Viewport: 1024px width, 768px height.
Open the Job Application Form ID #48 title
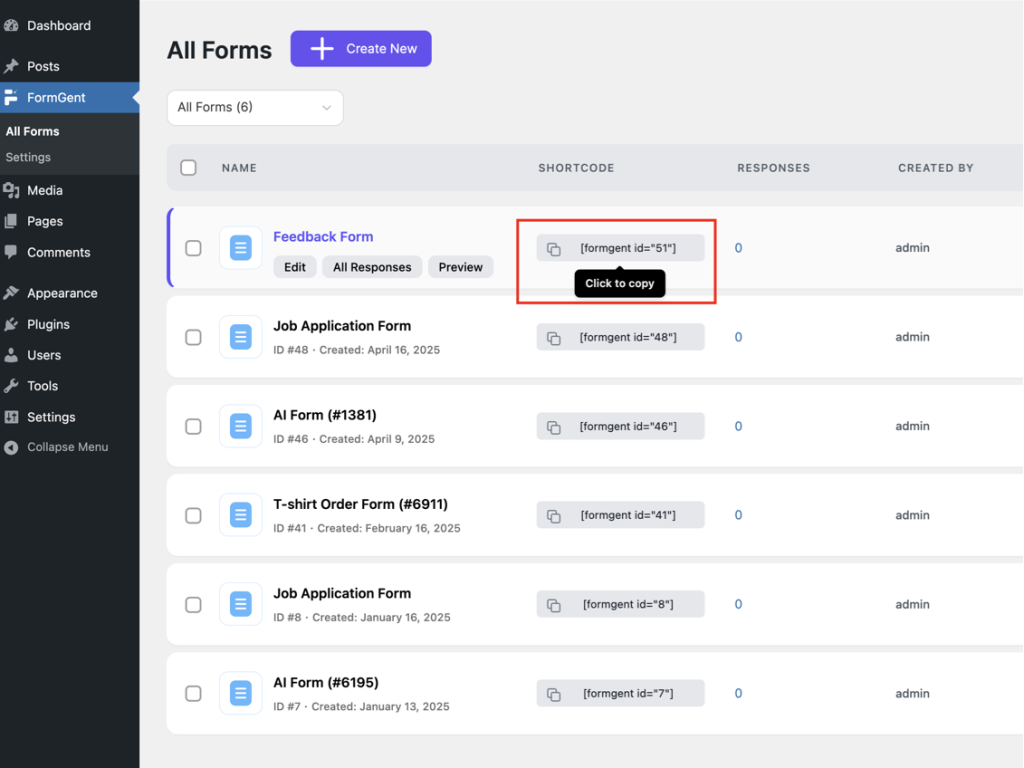pyautogui.click(x=342, y=326)
